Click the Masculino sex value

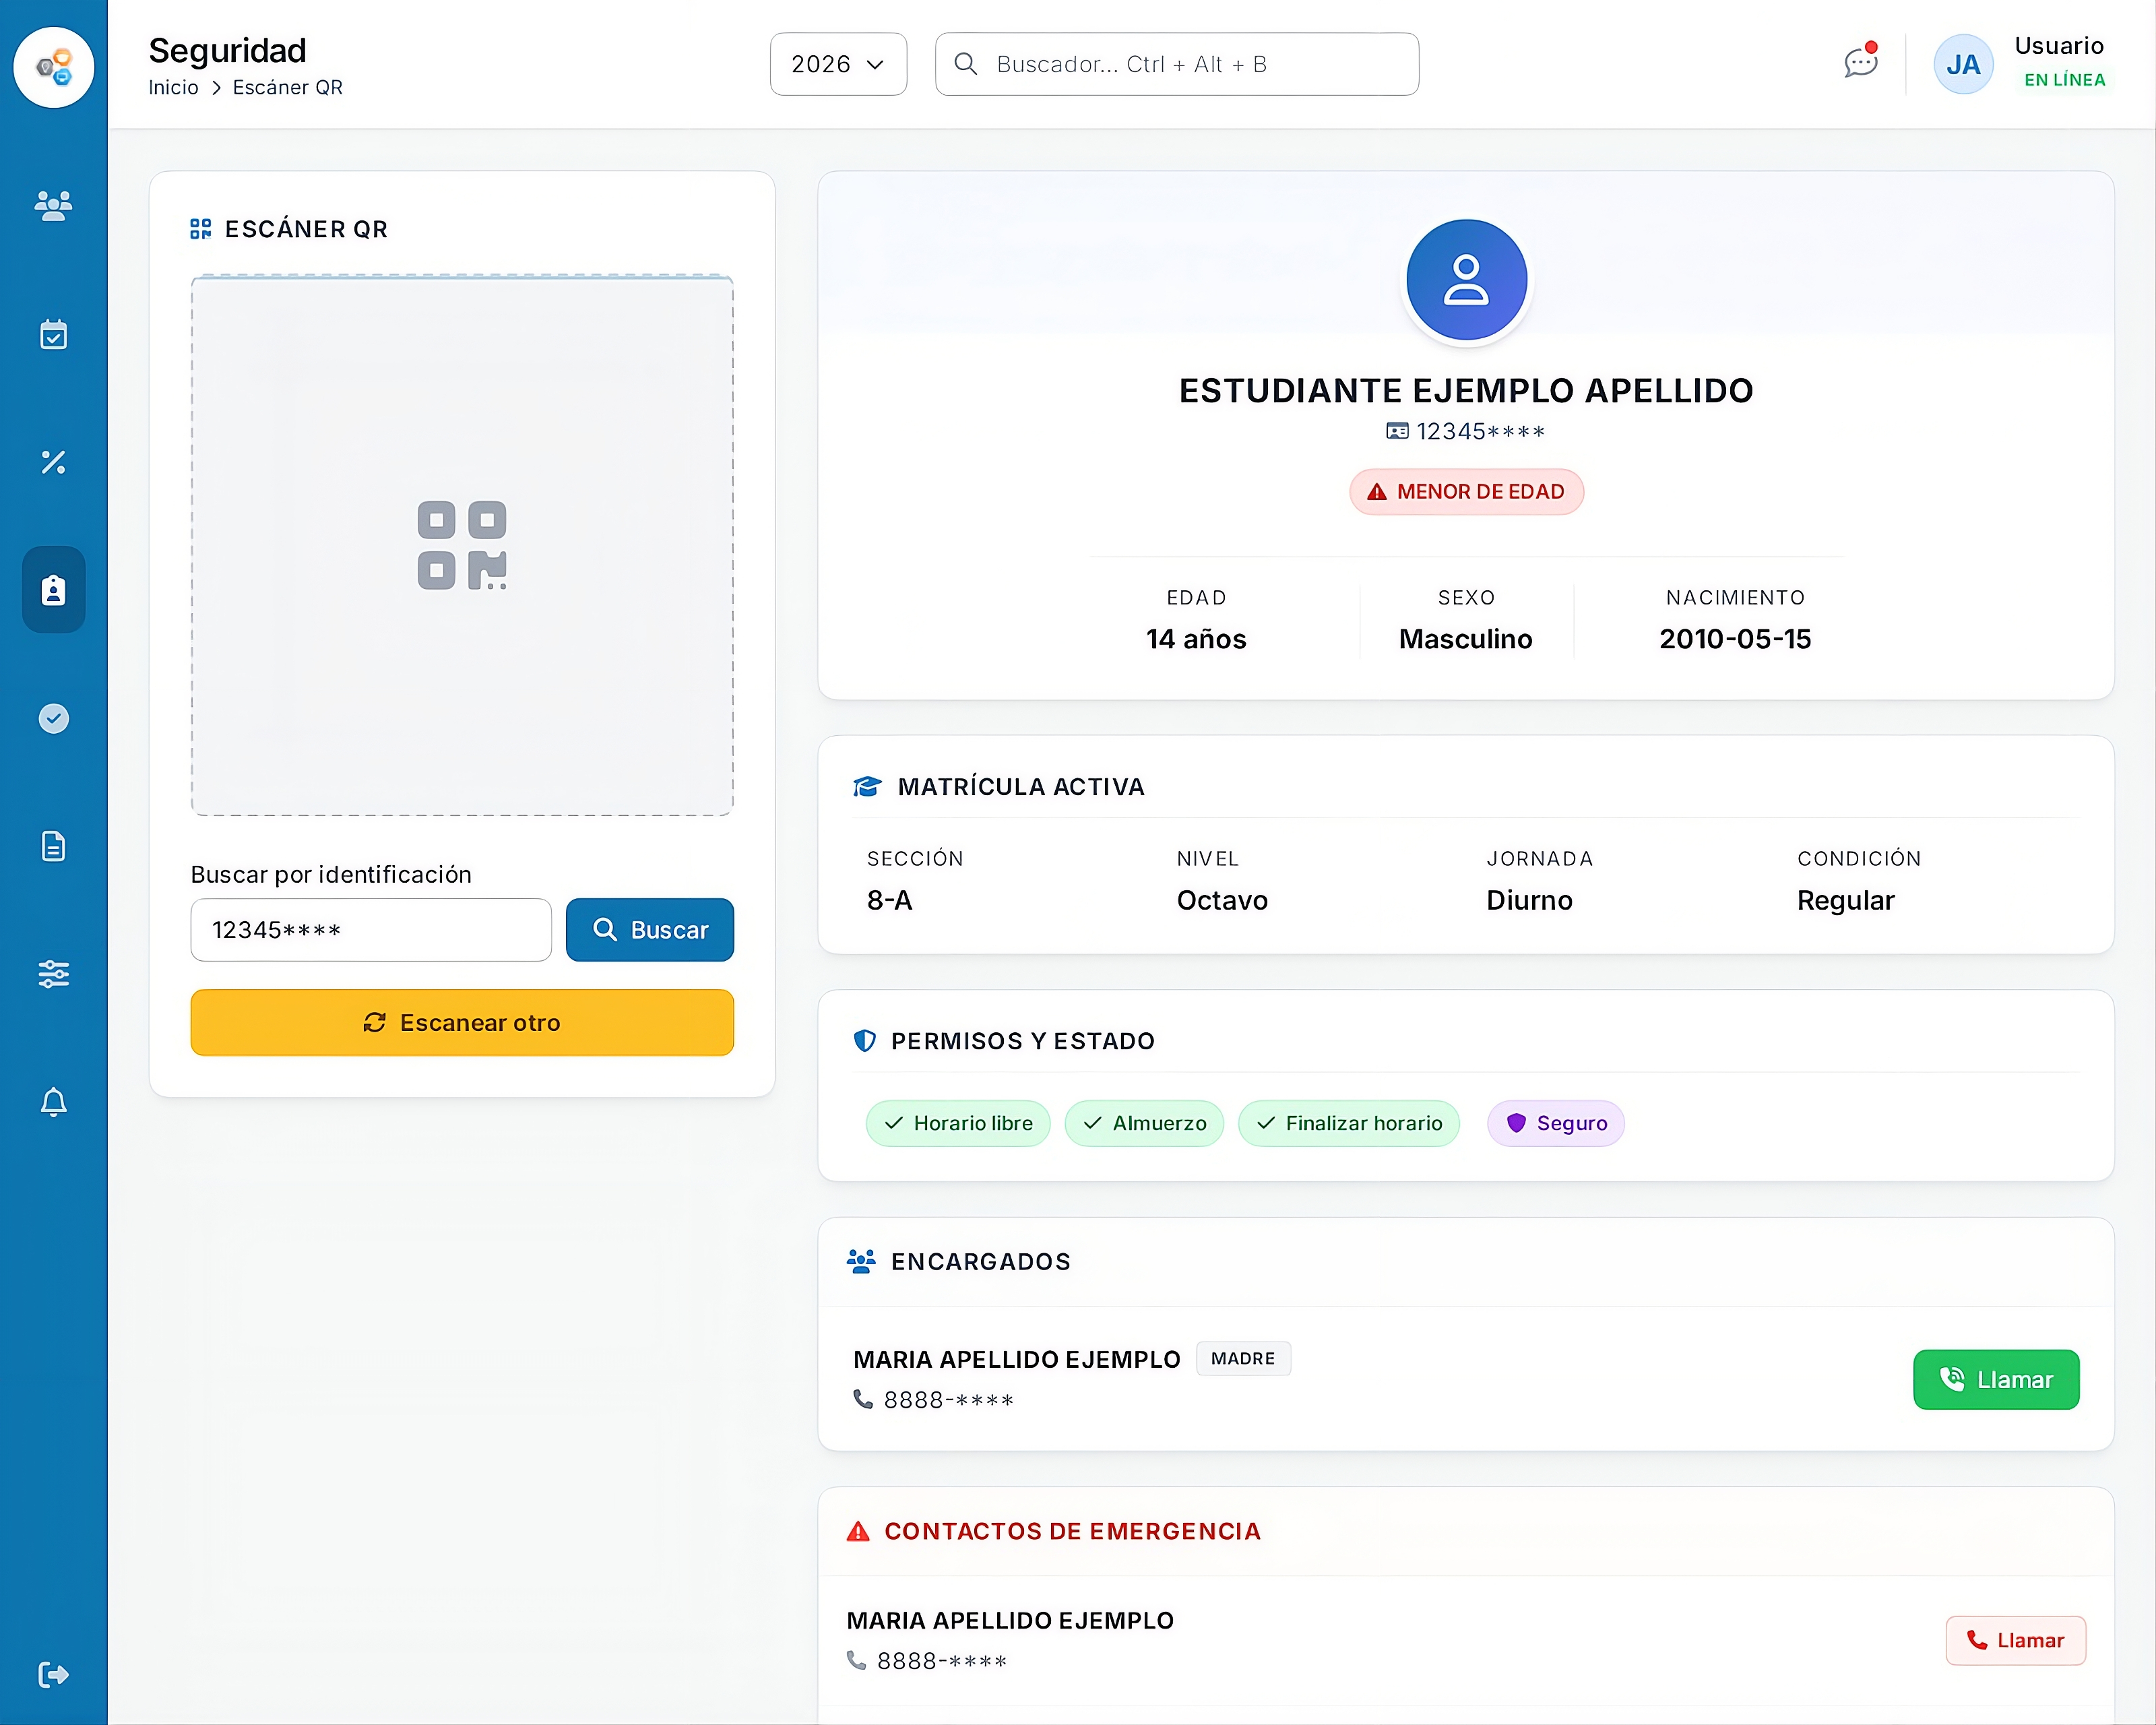click(1466, 639)
